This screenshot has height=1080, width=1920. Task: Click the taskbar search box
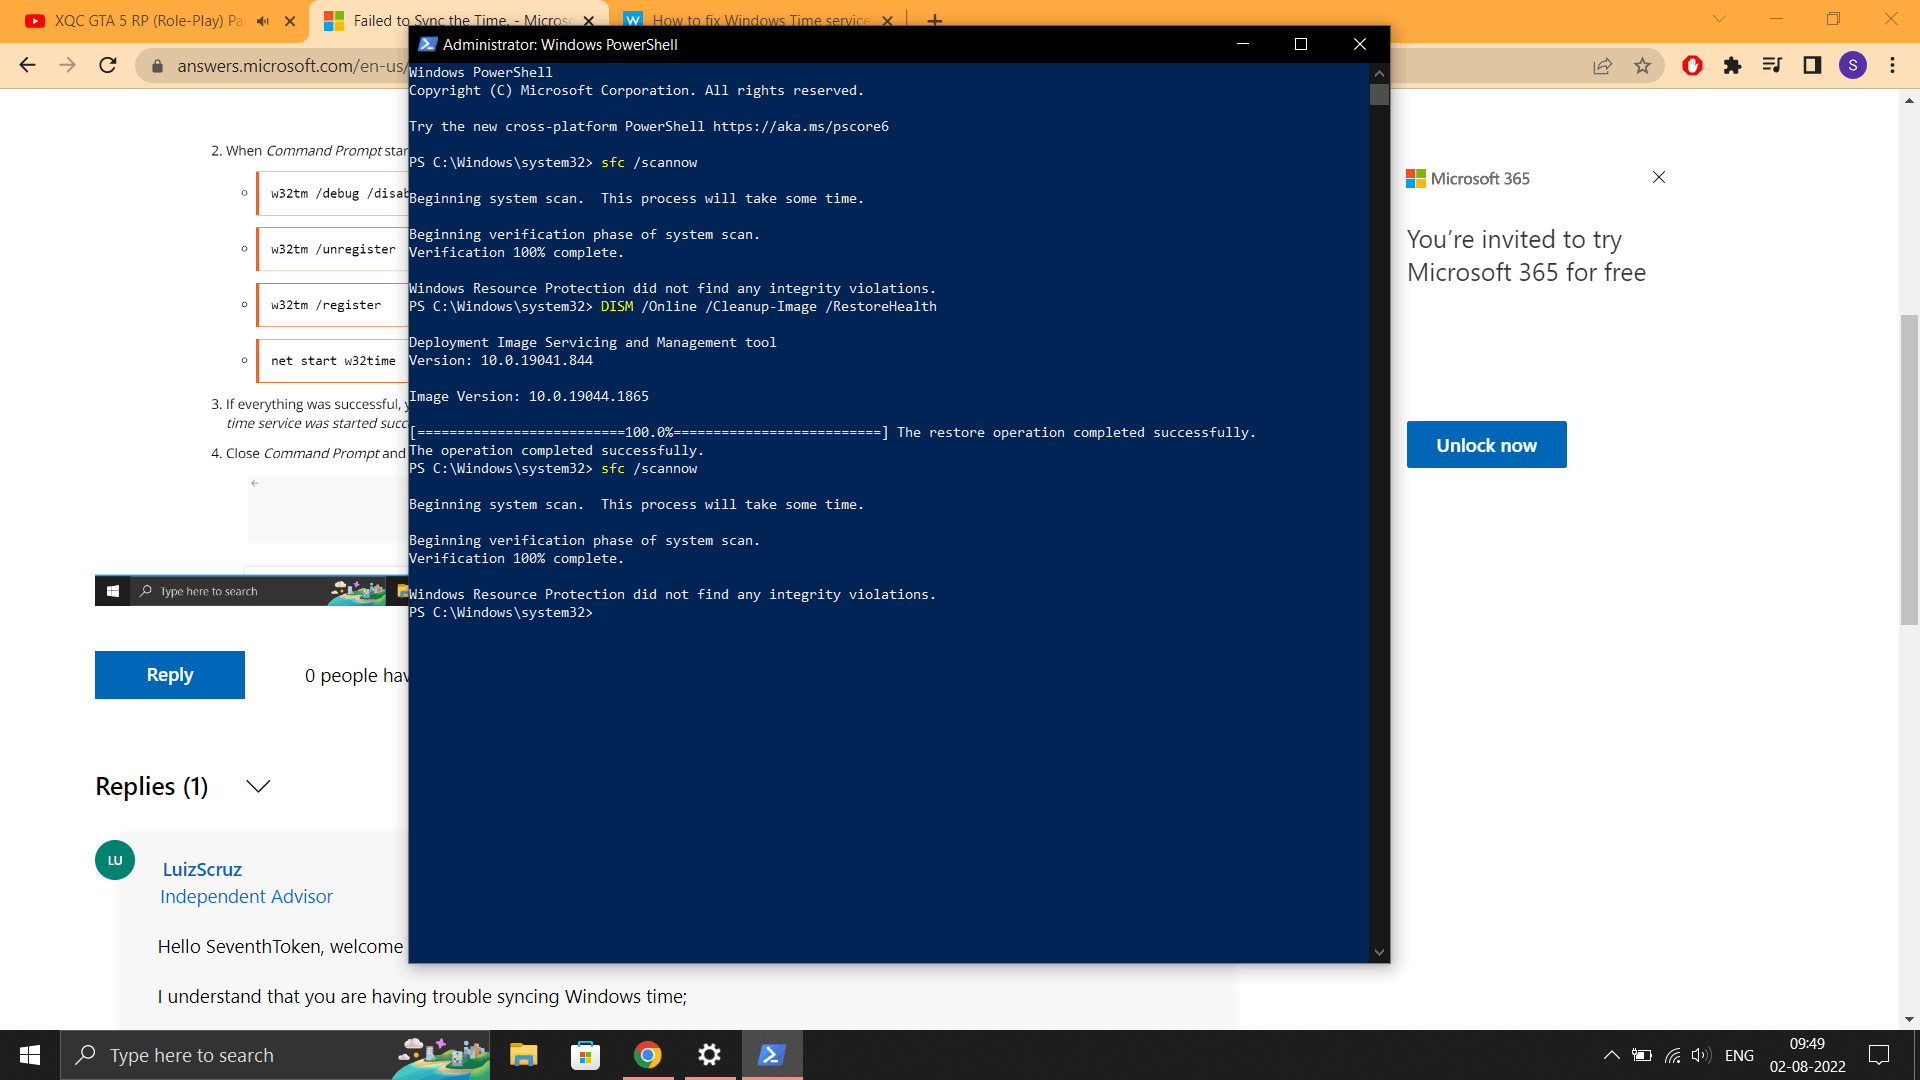[x=275, y=1055]
